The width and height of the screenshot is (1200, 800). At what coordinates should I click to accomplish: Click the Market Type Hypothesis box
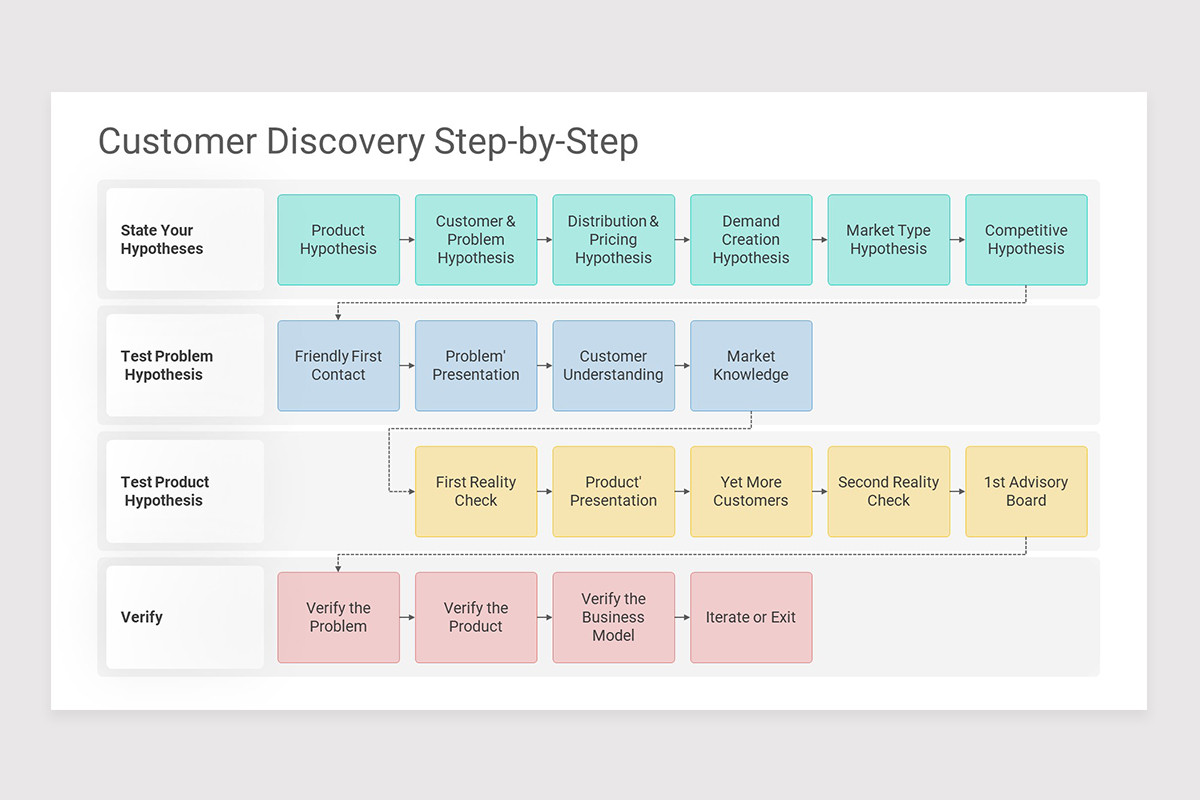pos(888,239)
